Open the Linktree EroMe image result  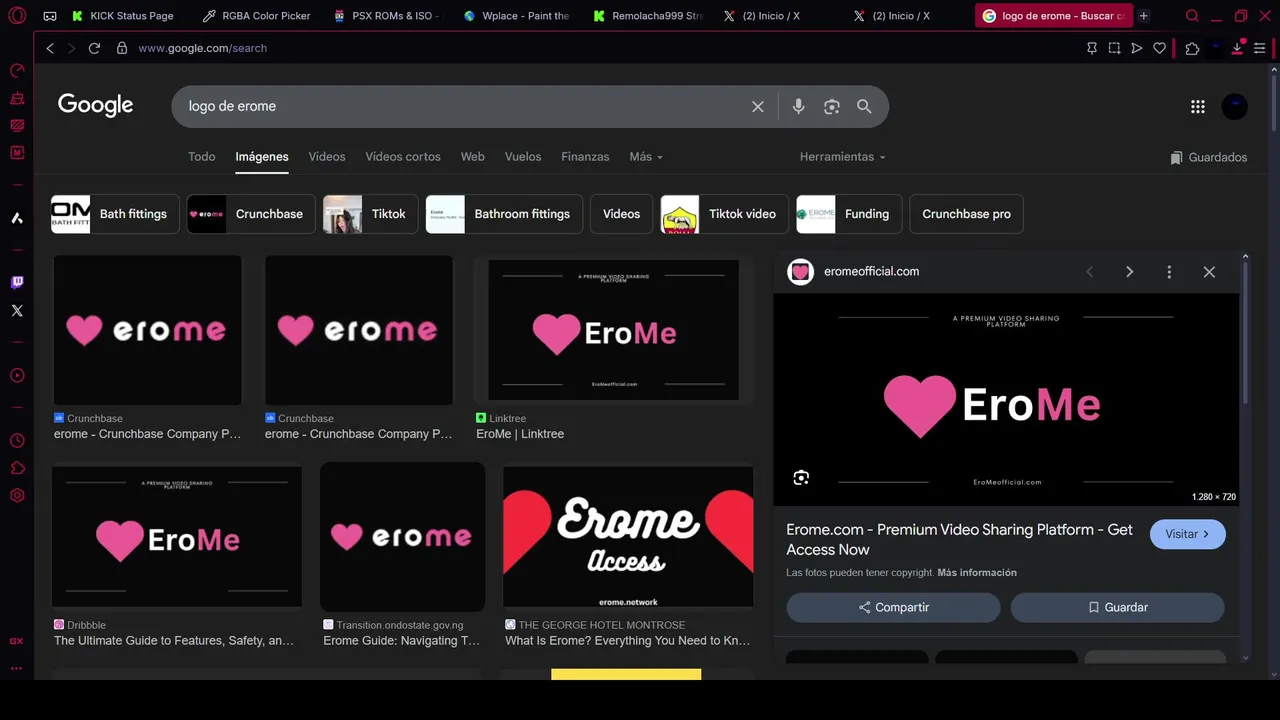pyautogui.click(x=613, y=330)
